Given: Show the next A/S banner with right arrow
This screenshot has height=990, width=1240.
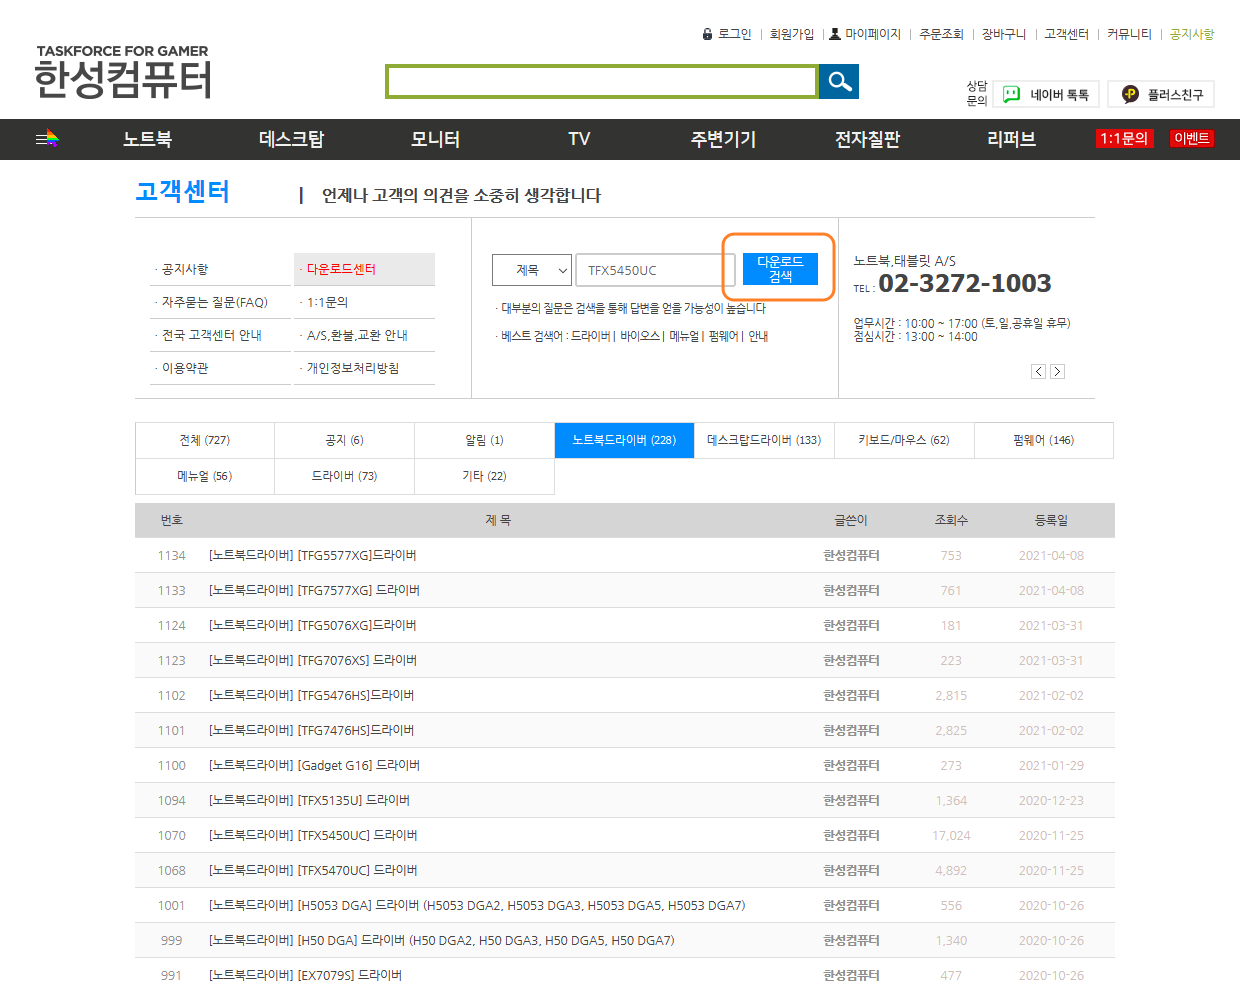Looking at the screenshot, I should (x=1057, y=371).
